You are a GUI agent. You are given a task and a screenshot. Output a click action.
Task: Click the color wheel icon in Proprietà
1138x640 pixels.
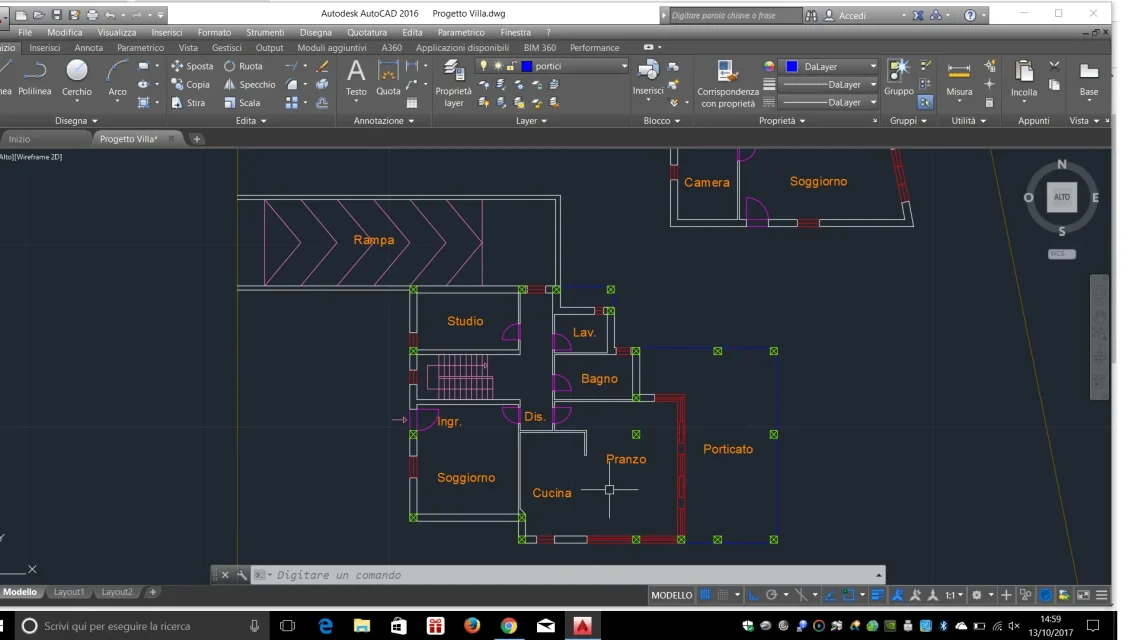pyautogui.click(x=769, y=66)
